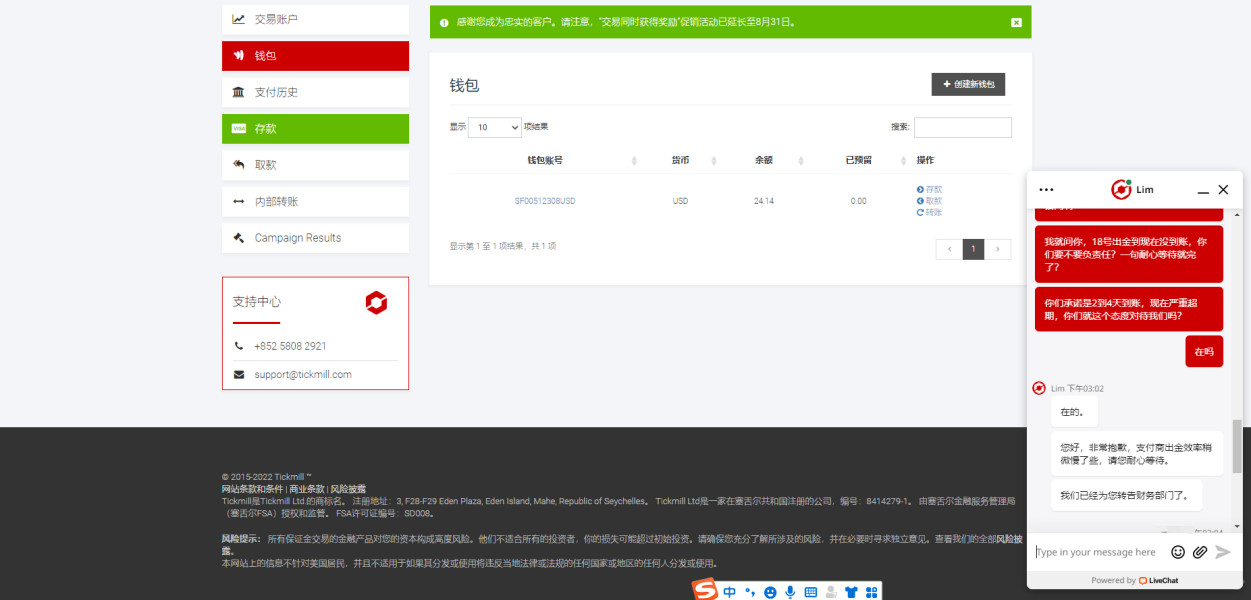Select the 钱包 sidebar item
The image size is (1251, 600).
pyautogui.click(x=315, y=56)
